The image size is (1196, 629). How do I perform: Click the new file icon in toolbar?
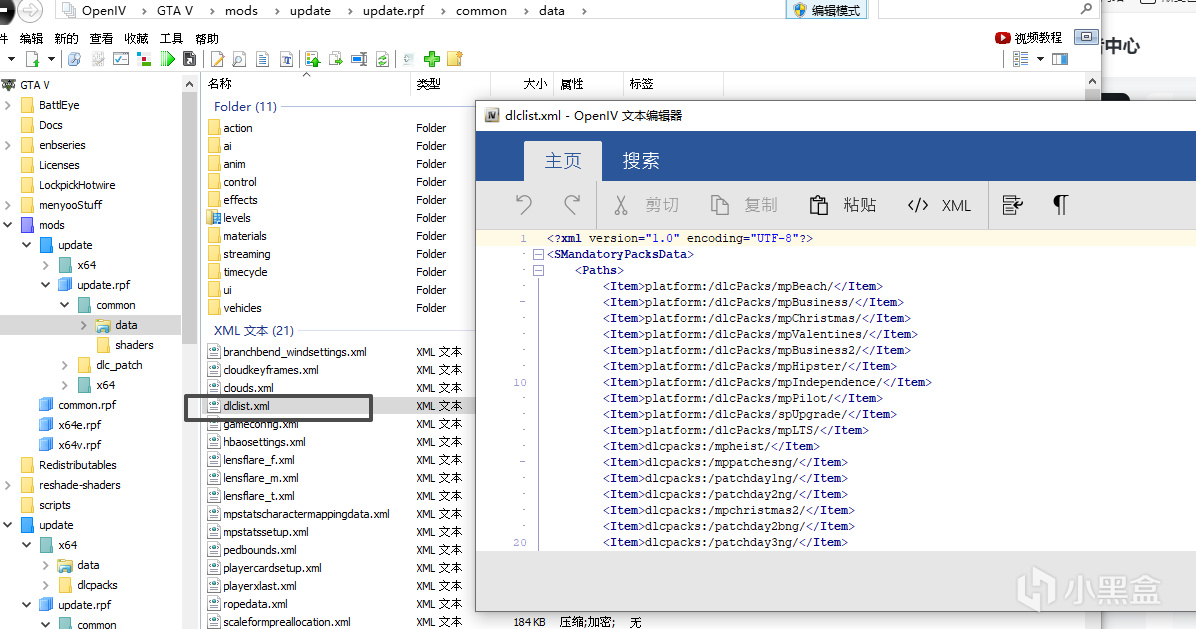pos(32,59)
